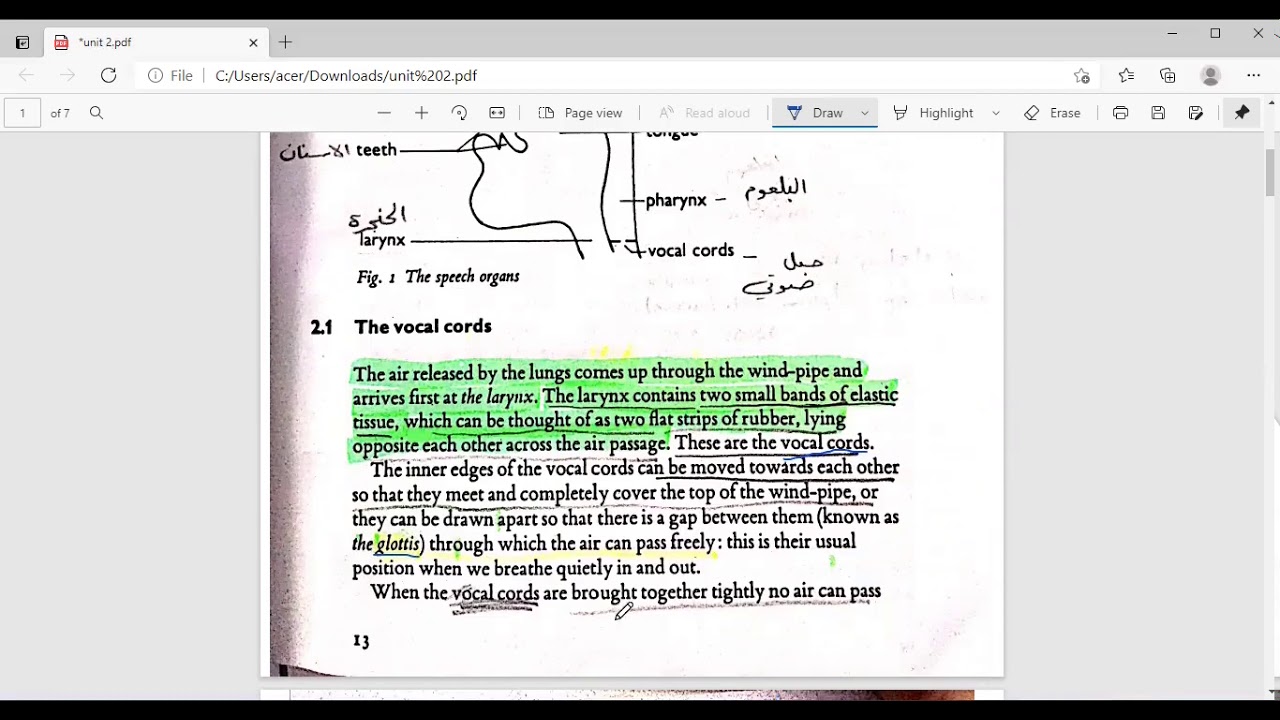Fit PDF to page width
Viewport: 1280px width, 720px height.
pyautogui.click(x=497, y=113)
